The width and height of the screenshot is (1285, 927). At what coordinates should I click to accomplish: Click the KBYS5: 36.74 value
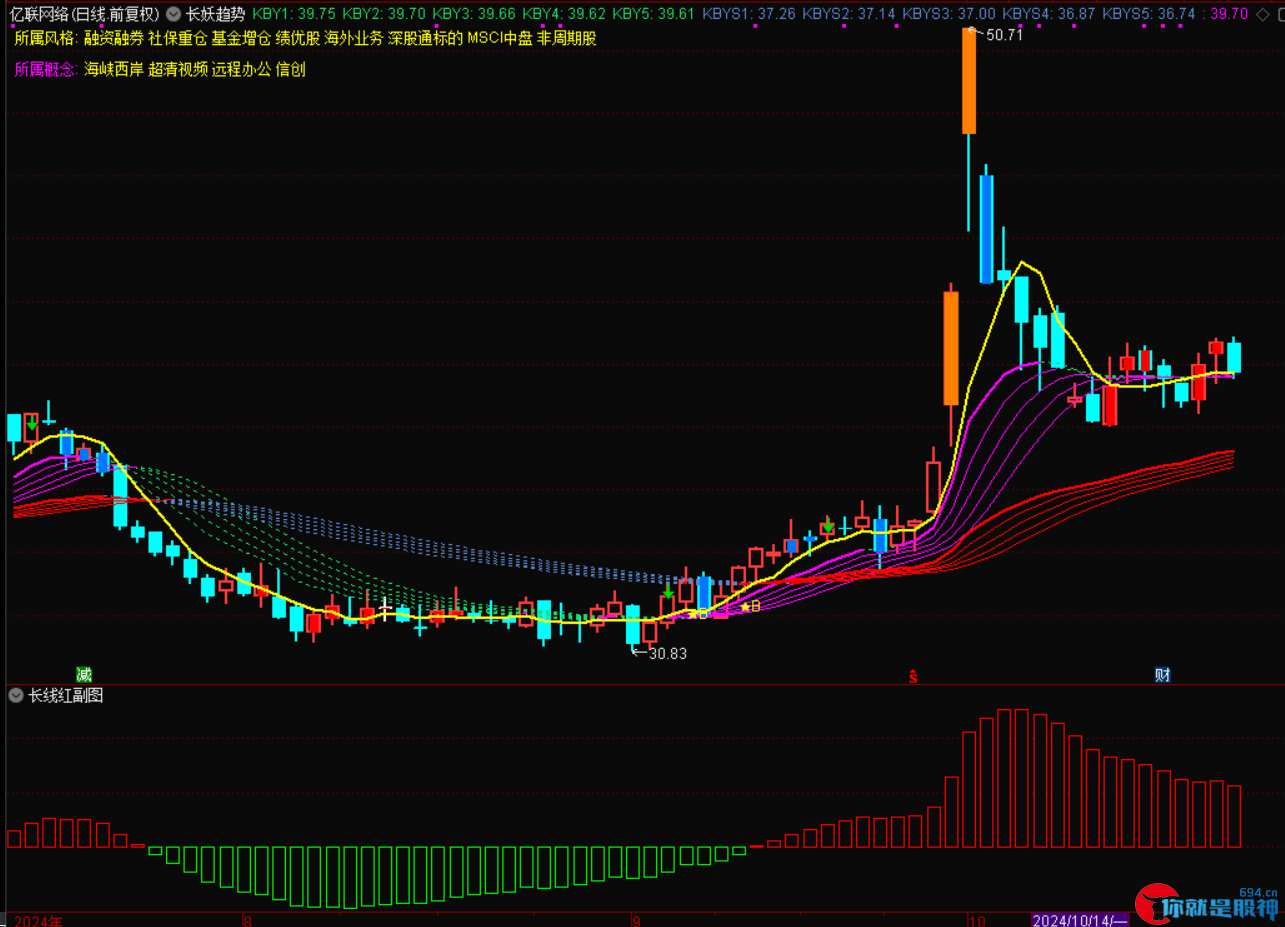tap(1148, 14)
